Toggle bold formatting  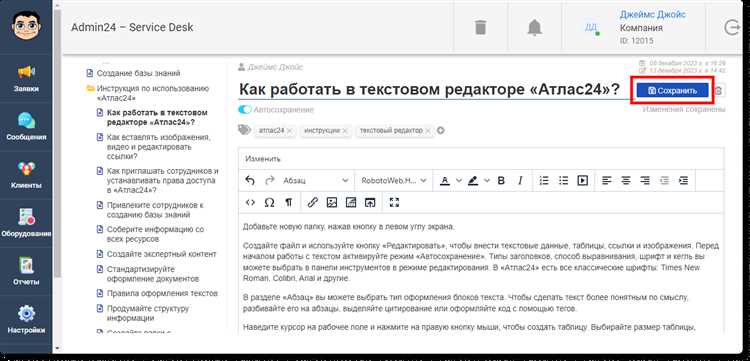click(501, 180)
